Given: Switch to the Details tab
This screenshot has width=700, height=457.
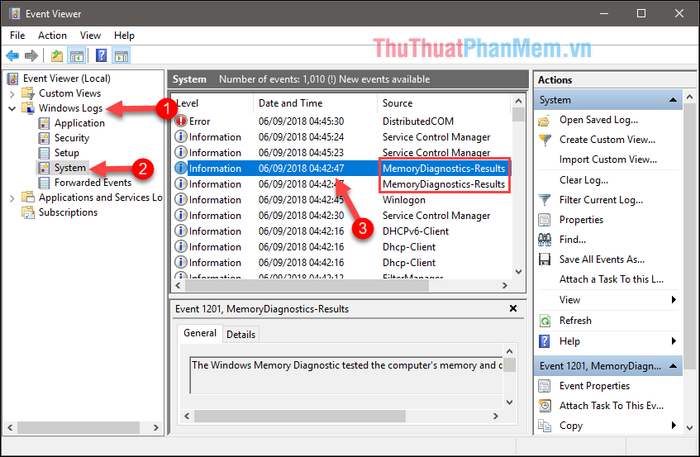Looking at the screenshot, I should coord(240,335).
